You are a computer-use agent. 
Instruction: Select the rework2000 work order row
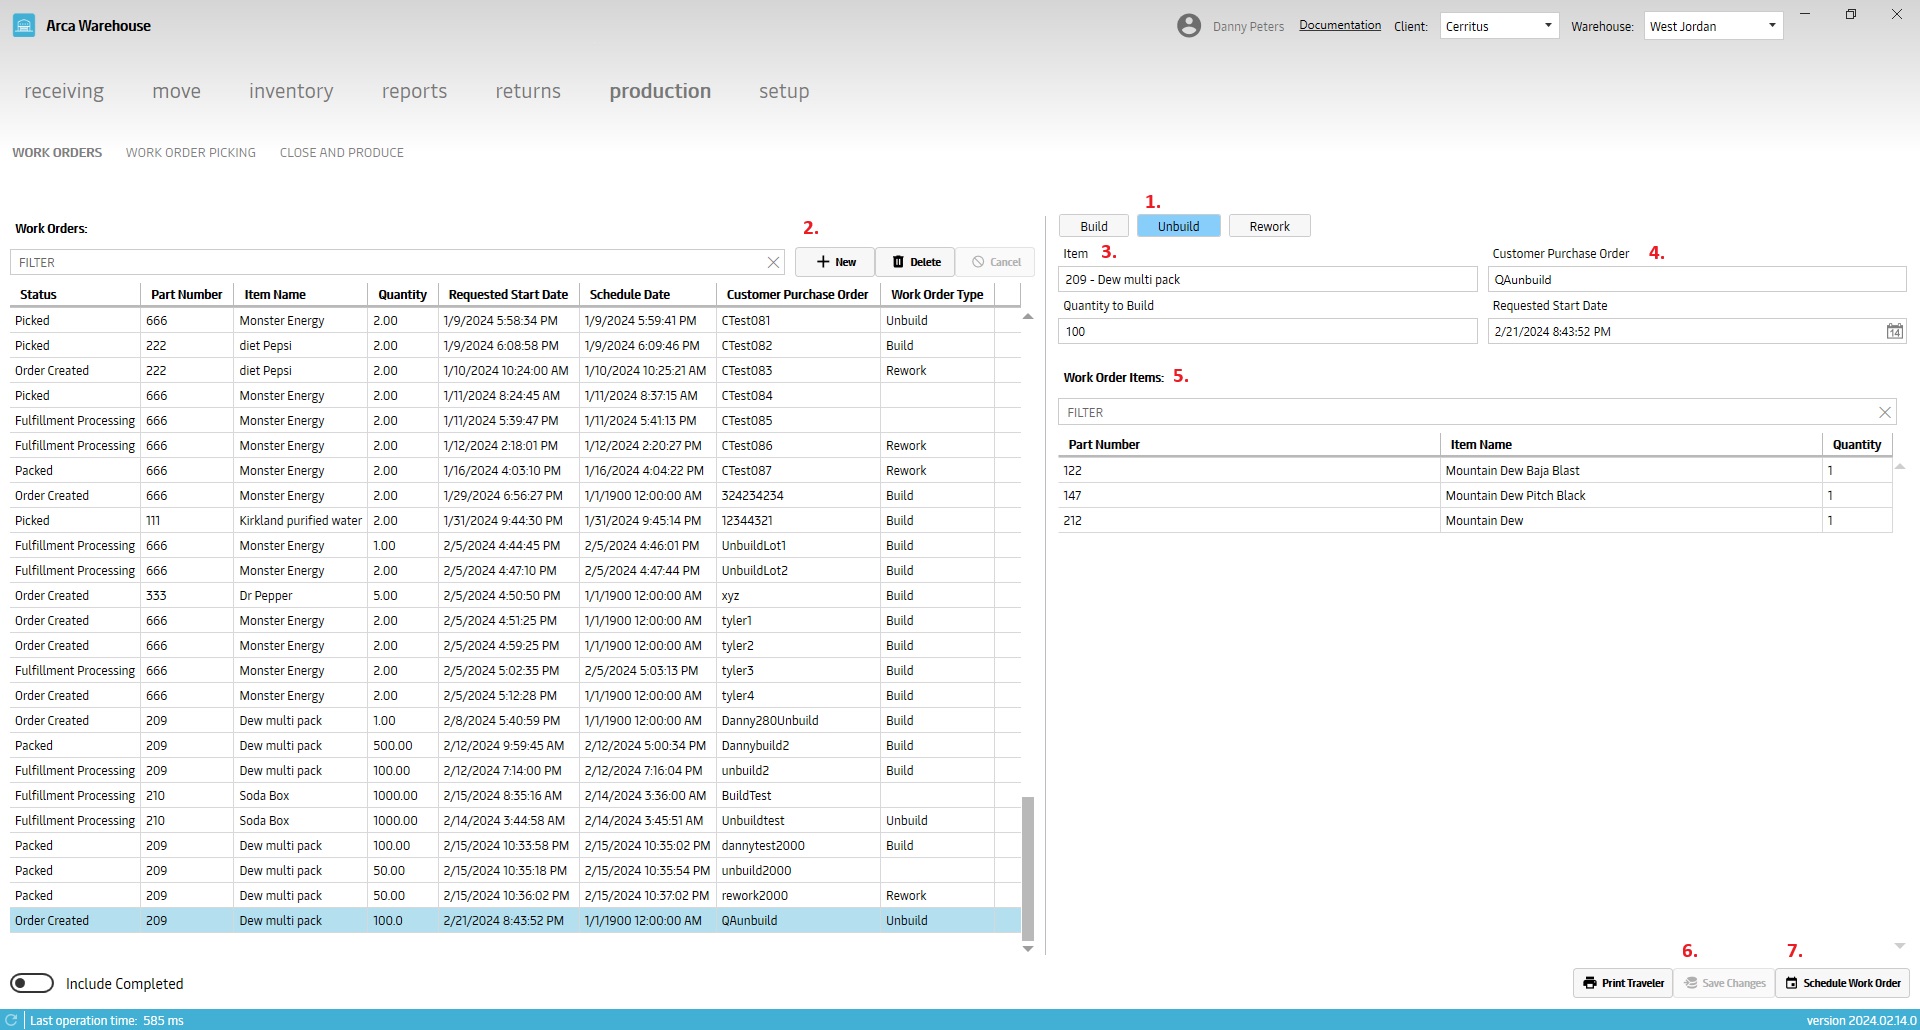point(516,895)
